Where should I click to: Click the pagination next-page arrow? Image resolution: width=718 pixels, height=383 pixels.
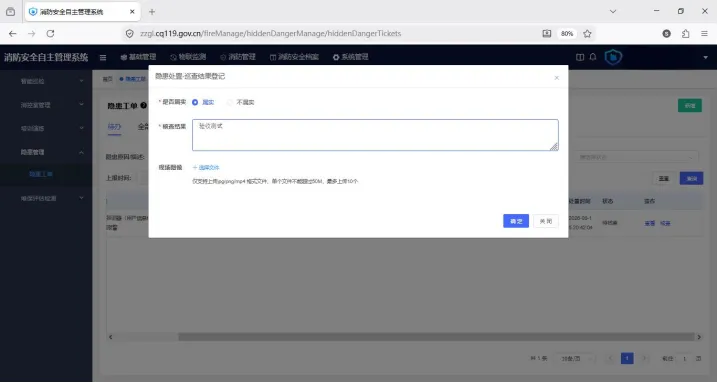point(644,358)
